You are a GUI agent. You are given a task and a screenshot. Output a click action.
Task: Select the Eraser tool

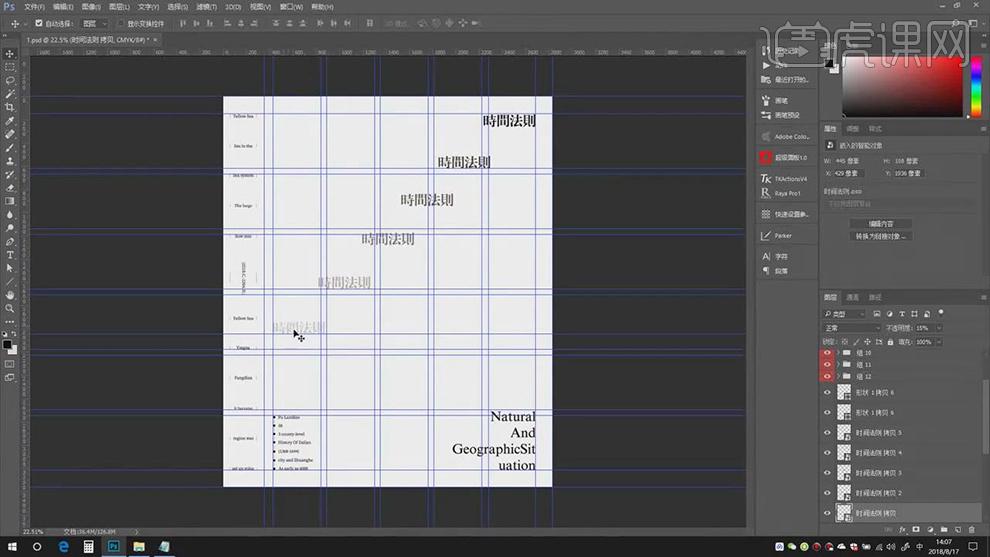click(x=9, y=188)
